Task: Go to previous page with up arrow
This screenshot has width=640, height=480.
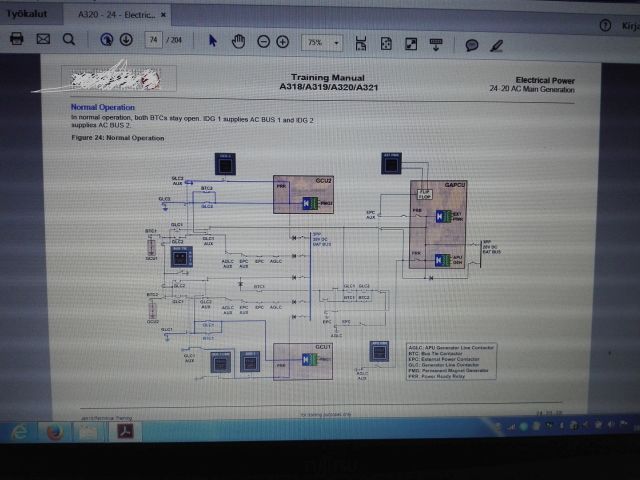Action: pos(107,40)
